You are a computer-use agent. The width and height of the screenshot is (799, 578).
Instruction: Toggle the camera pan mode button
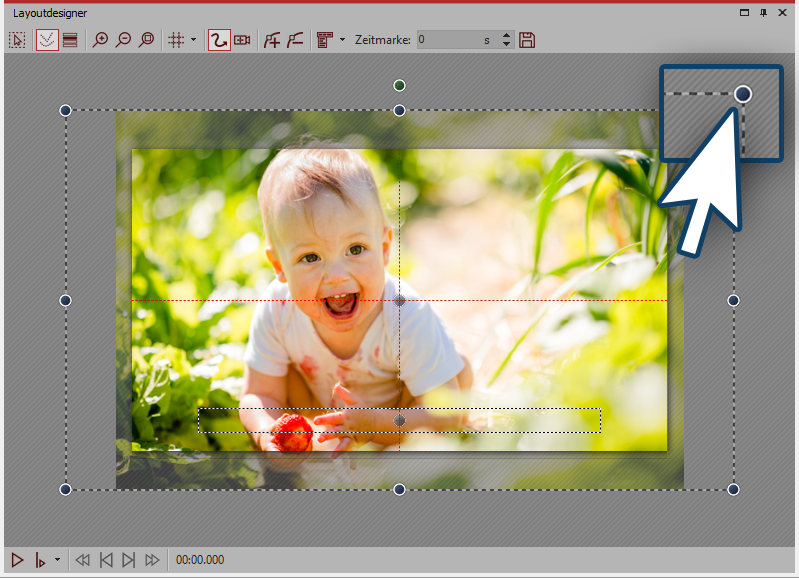point(242,40)
